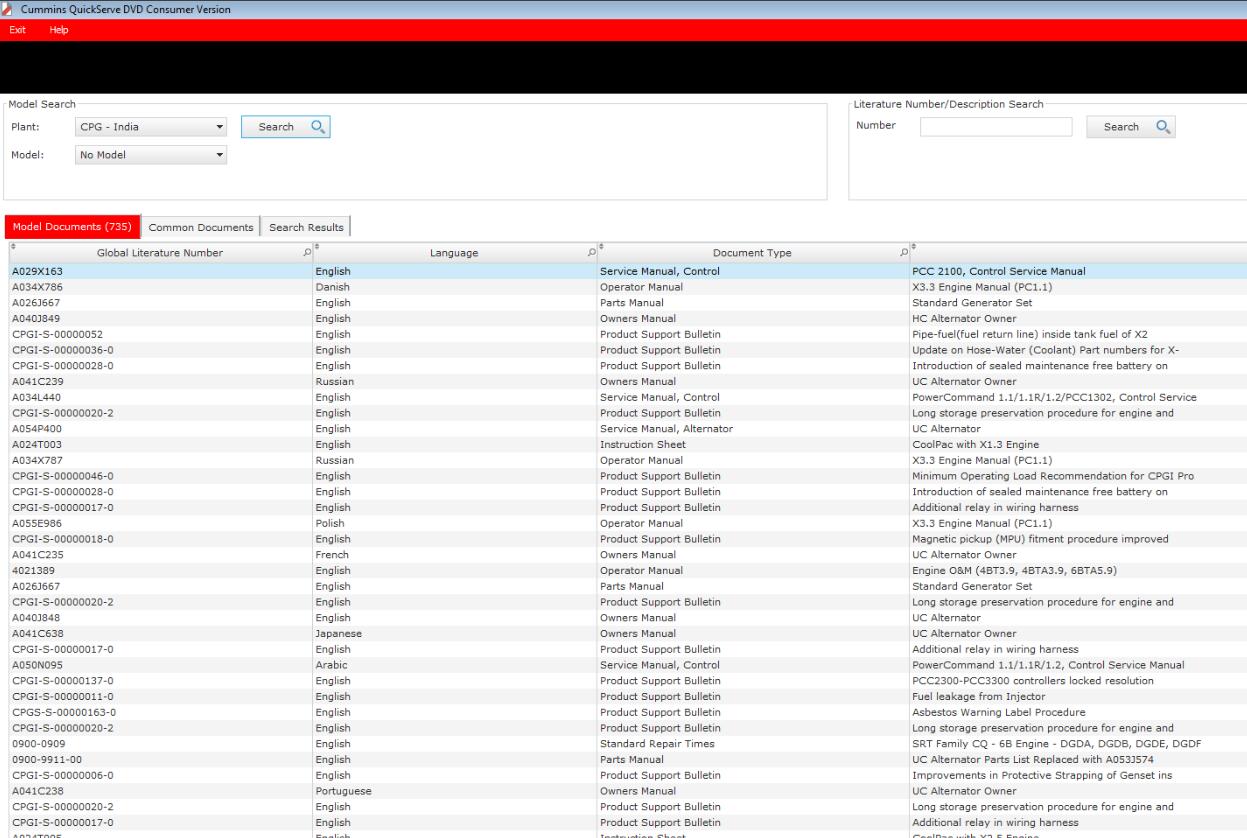Image resolution: width=1247 pixels, height=838 pixels.
Task: Click sort arrows icon in Document Type header
Action: coord(601,245)
